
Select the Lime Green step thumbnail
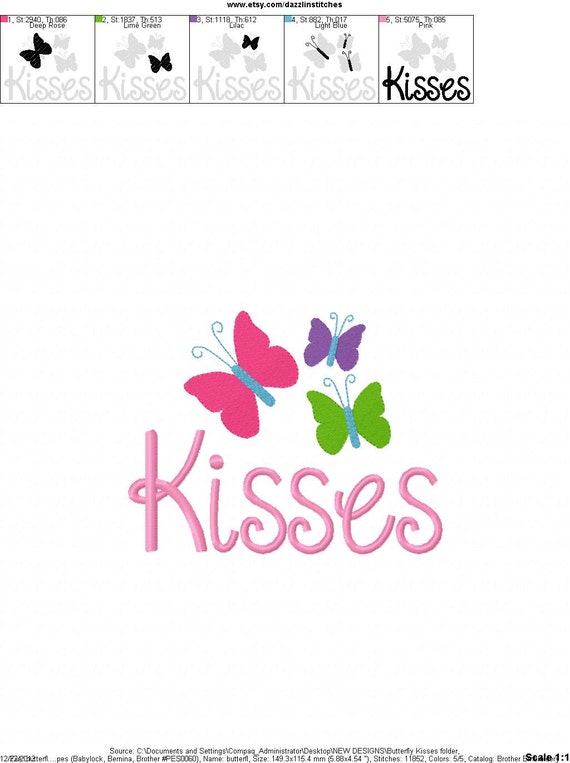tap(142, 59)
